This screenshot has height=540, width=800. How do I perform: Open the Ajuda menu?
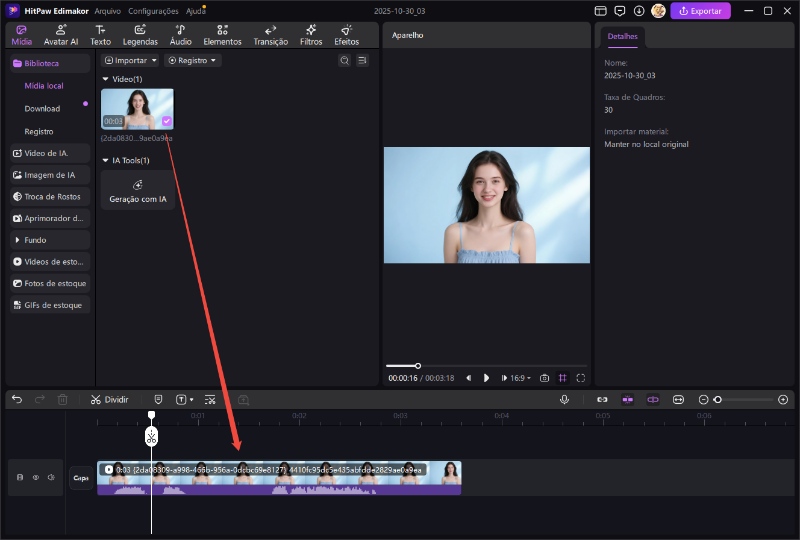click(195, 11)
